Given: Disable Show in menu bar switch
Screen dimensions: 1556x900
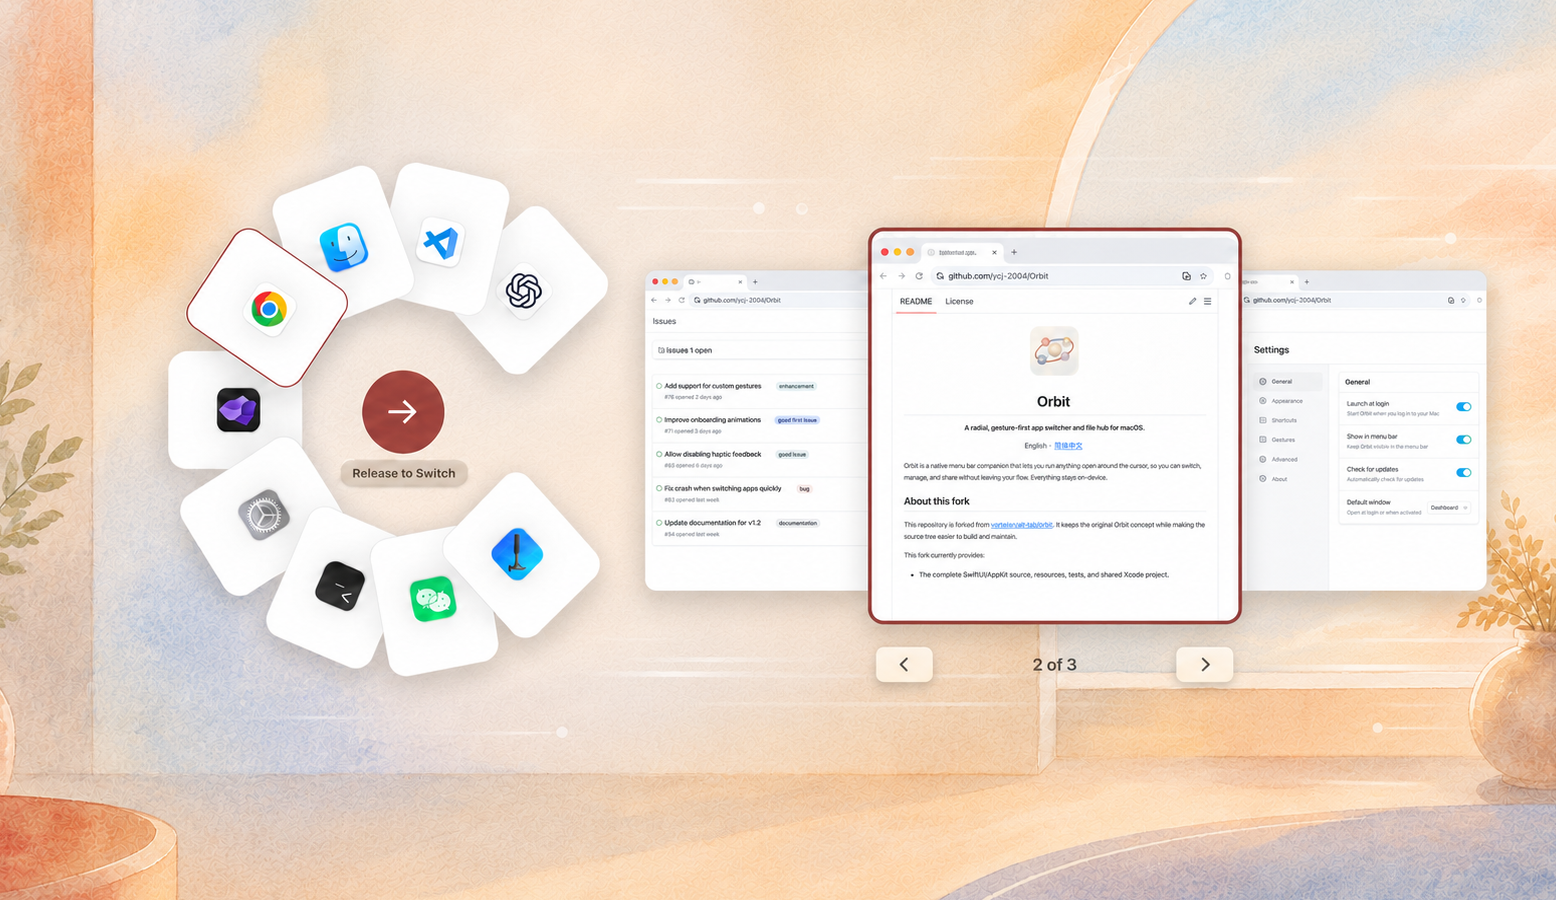Looking at the screenshot, I should pyautogui.click(x=1464, y=440).
